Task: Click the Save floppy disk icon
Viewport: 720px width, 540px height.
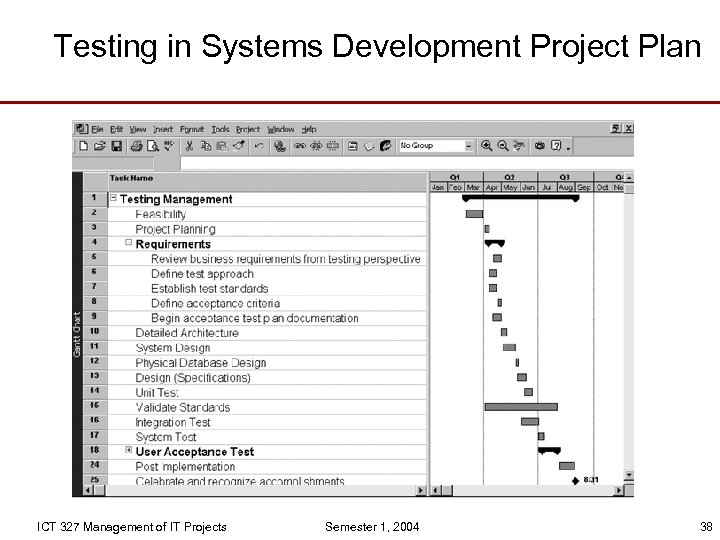Action: click(117, 146)
